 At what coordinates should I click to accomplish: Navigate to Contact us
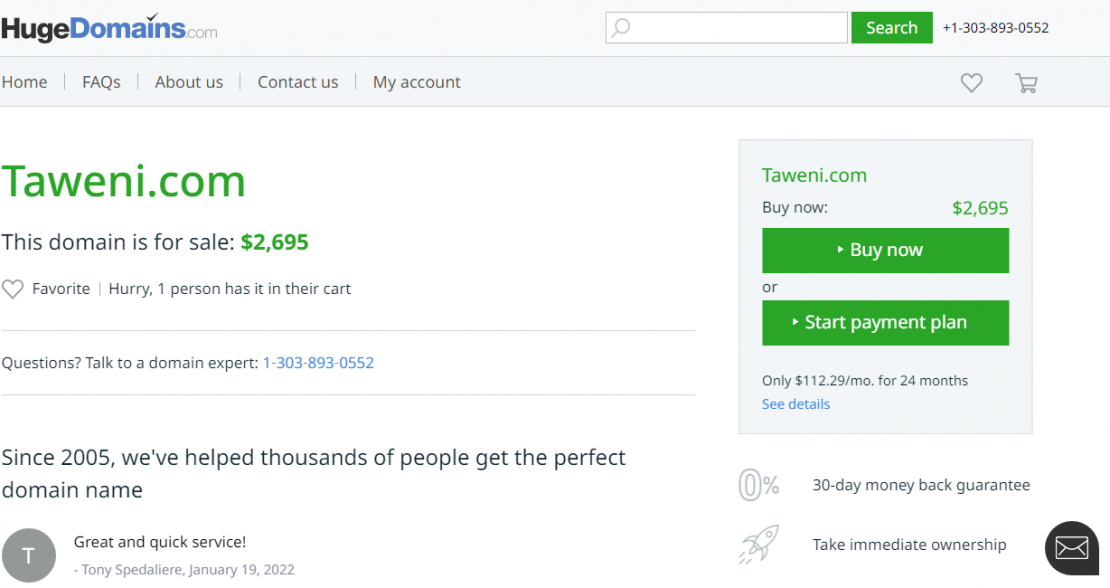(298, 82)
